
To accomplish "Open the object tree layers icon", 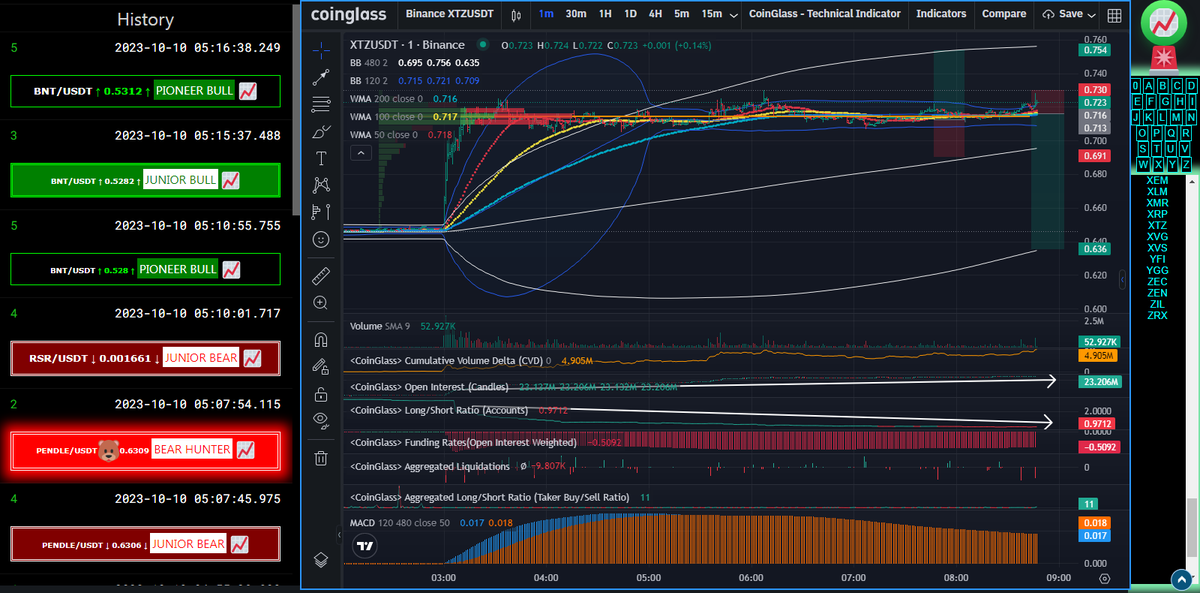I will tap(321, 559).
